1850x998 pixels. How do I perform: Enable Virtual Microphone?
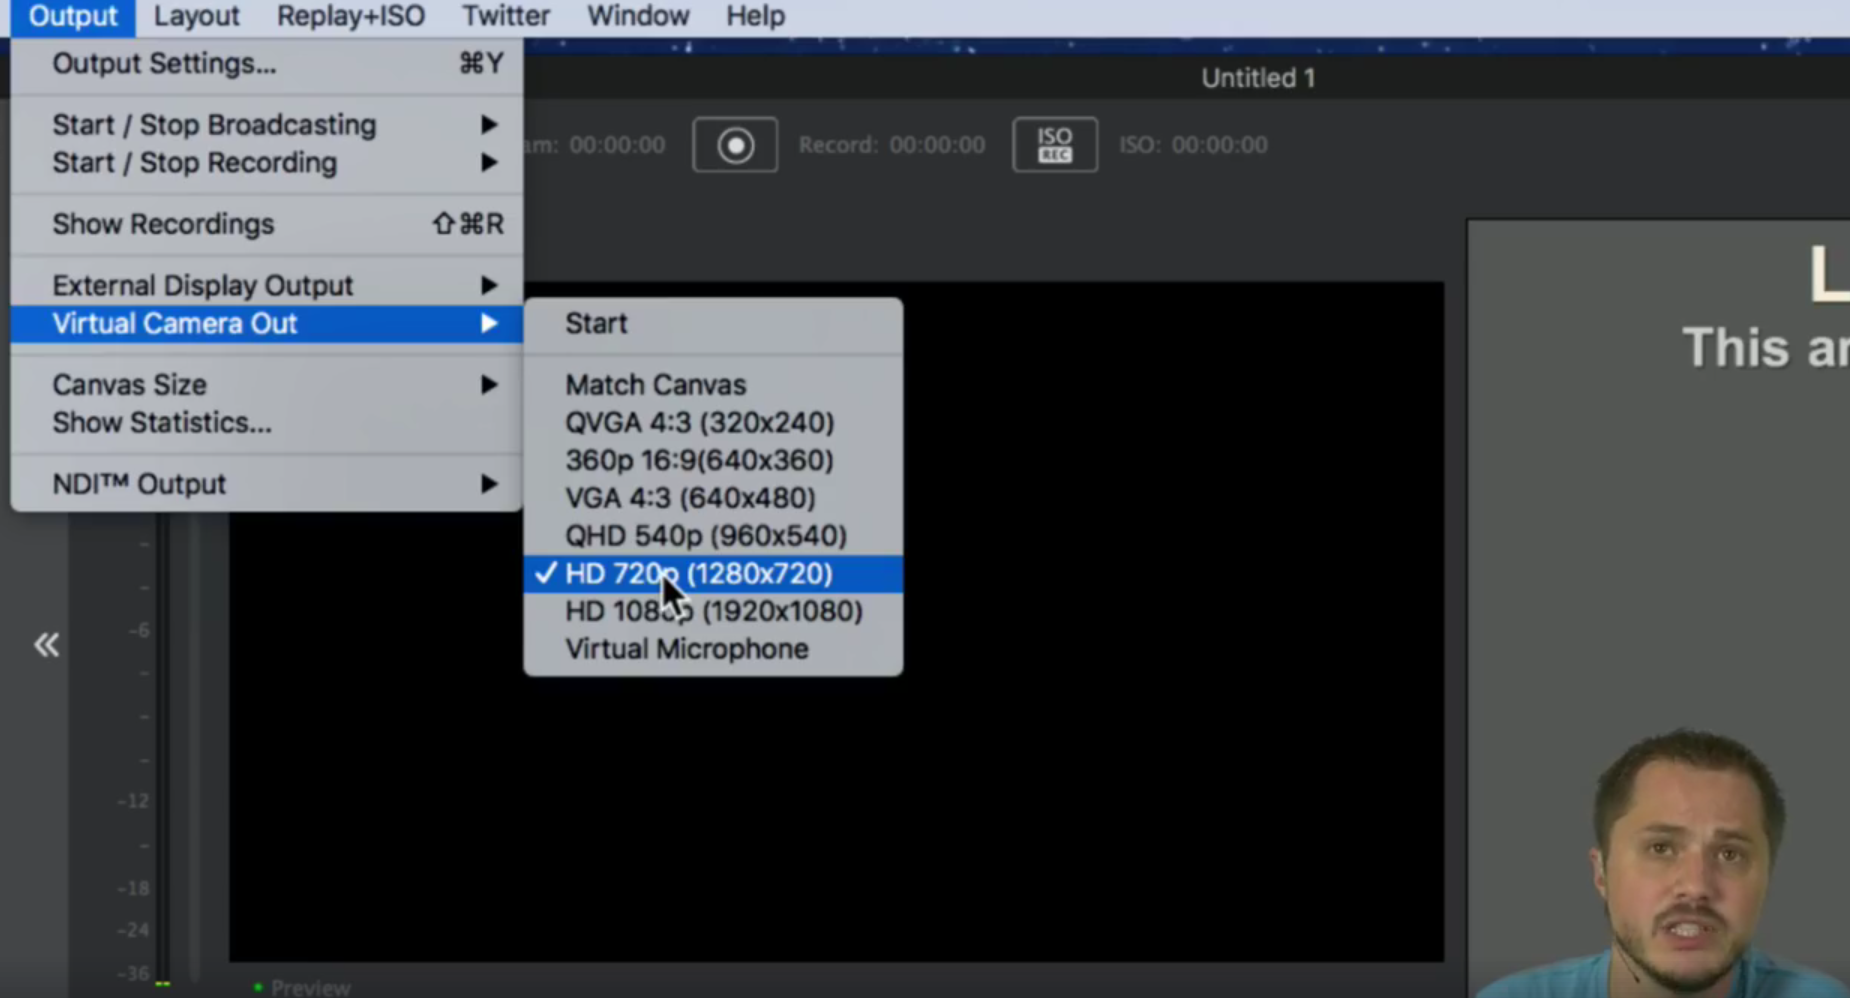[x=686, y=648]
